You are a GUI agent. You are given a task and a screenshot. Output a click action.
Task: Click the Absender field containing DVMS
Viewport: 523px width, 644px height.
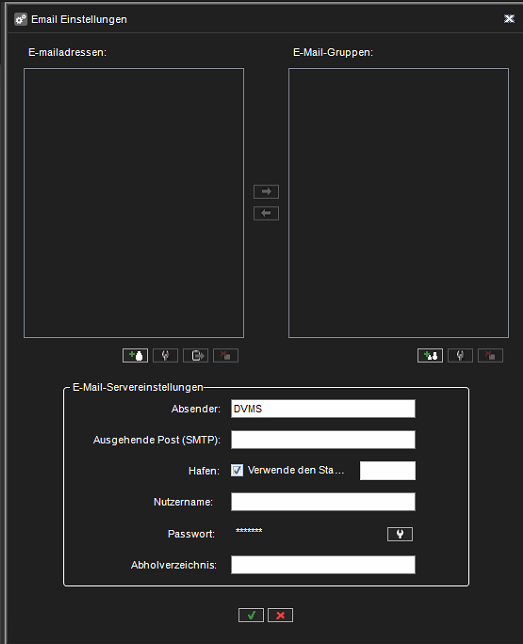click(x=323, y=409)
